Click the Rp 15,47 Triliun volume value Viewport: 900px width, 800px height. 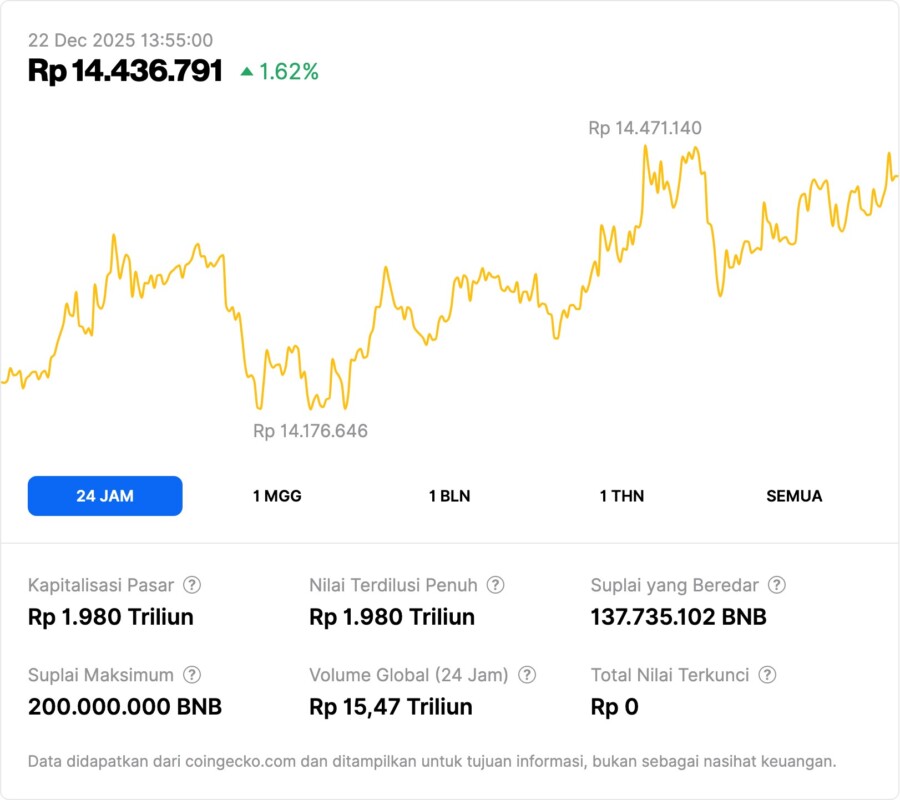391,707
